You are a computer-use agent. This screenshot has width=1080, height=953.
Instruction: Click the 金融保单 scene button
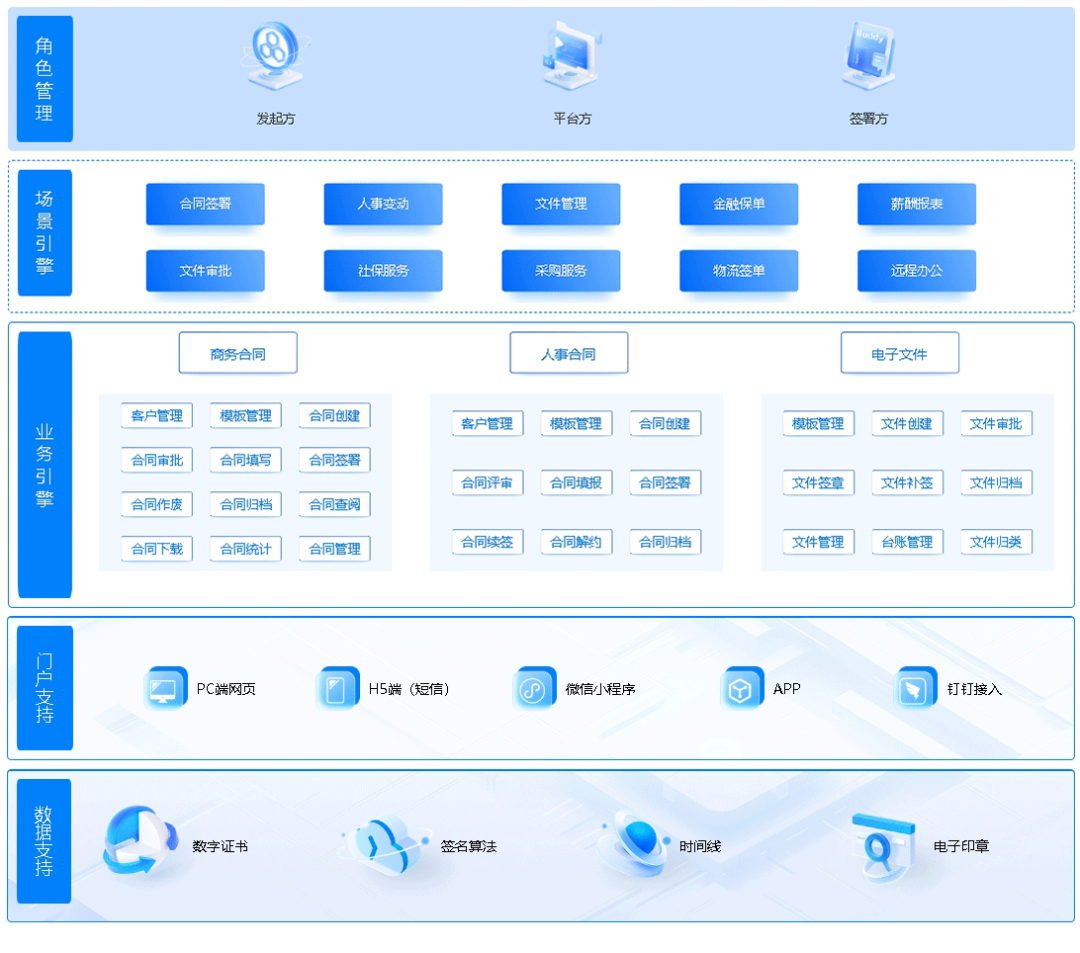(738, 204)
